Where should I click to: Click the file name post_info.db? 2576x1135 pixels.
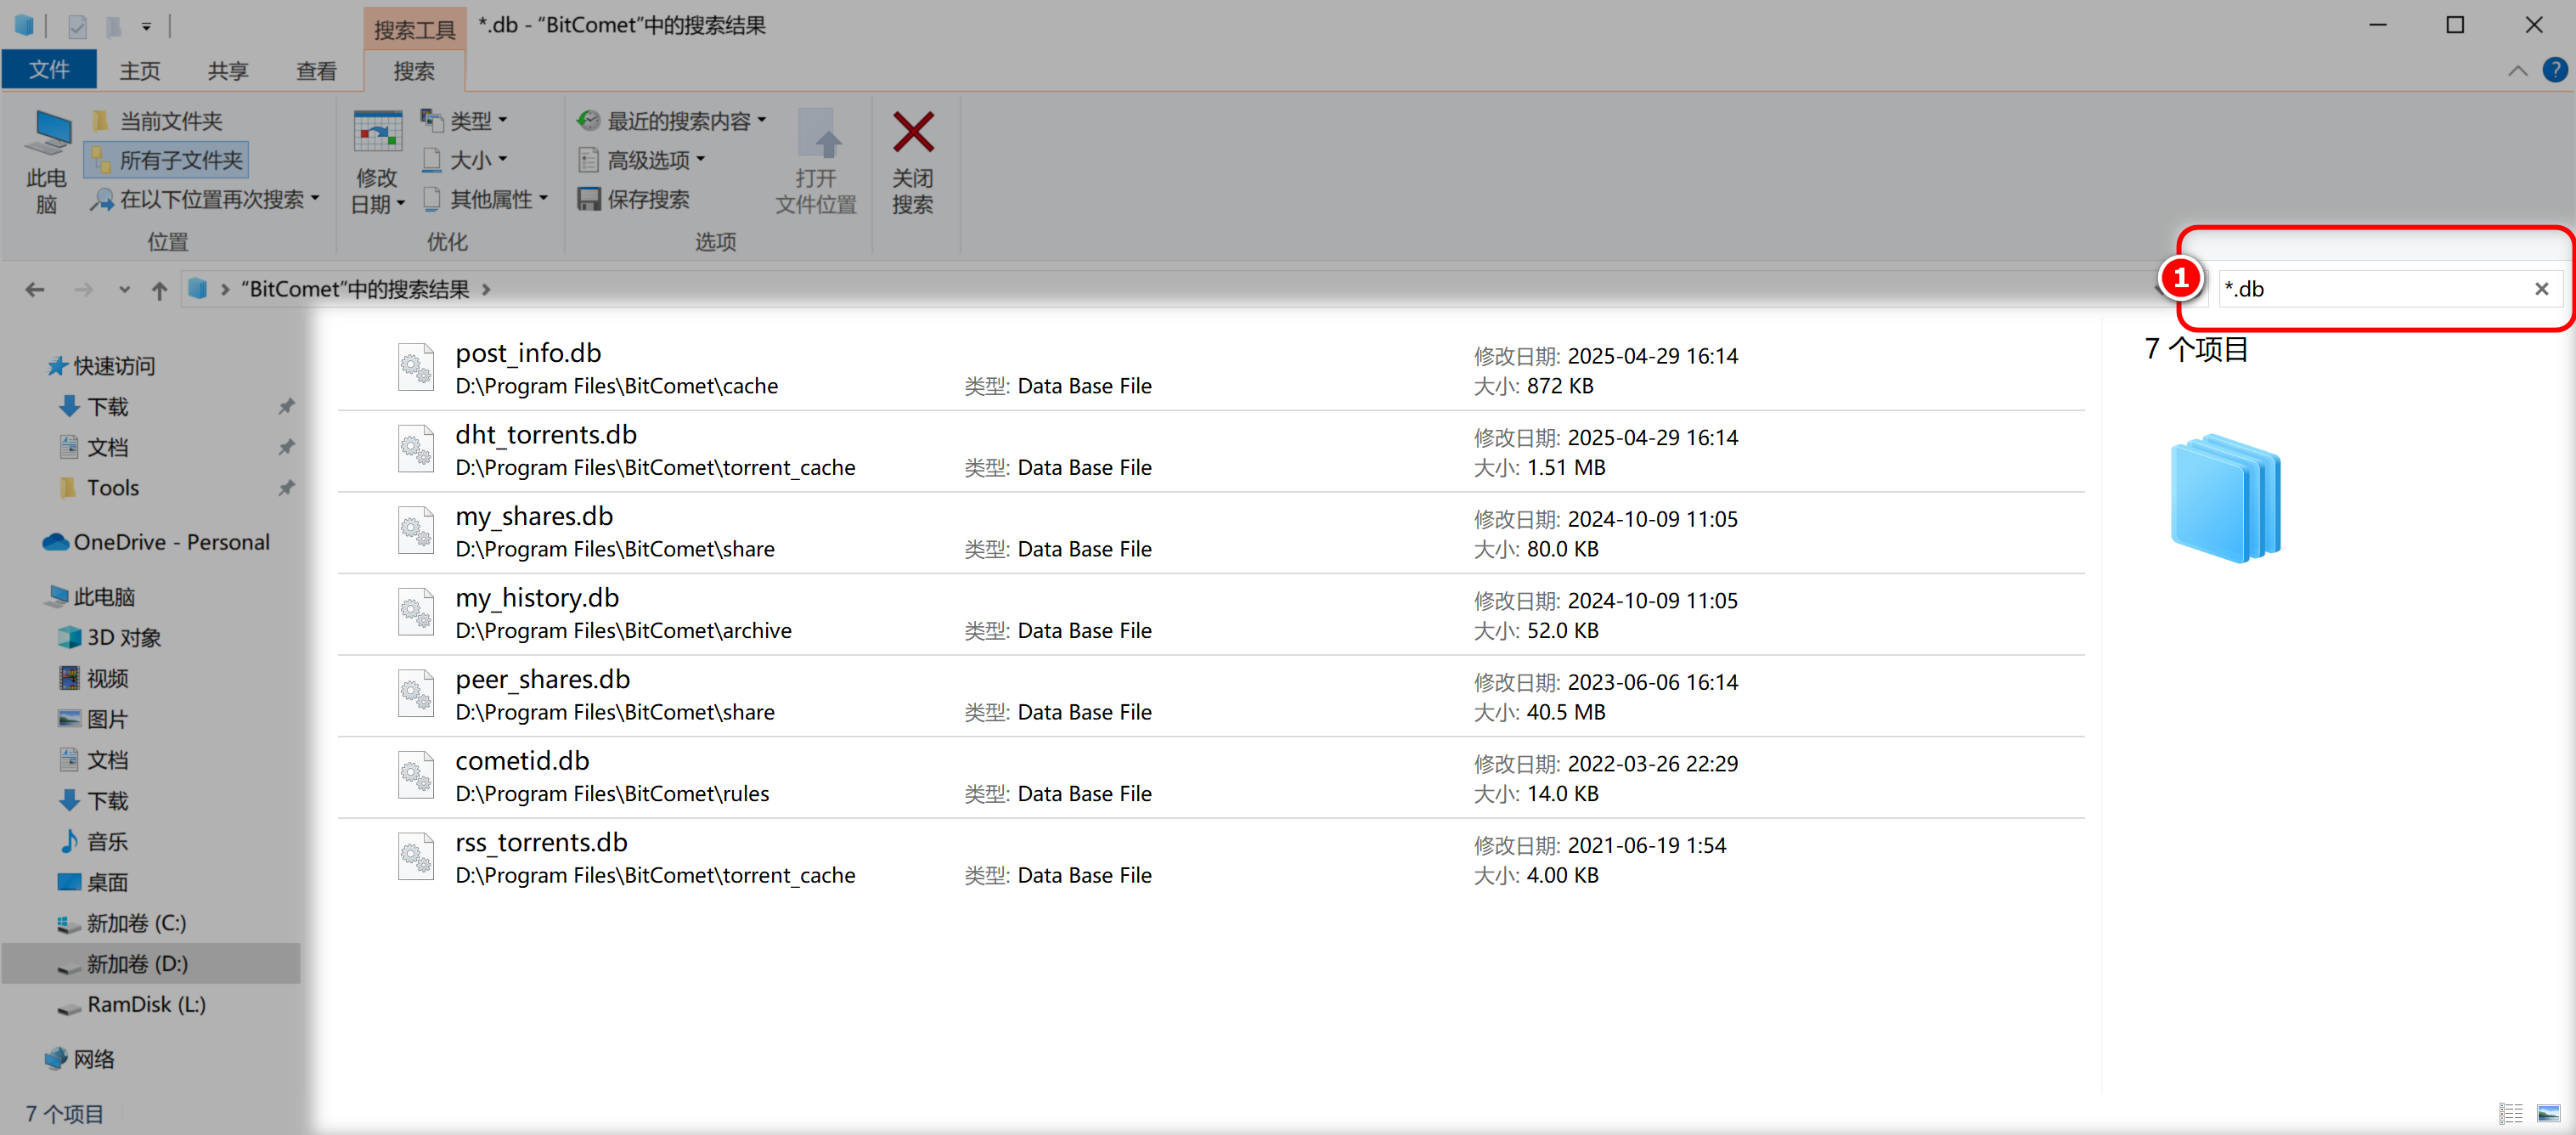[x=528, y=353]
